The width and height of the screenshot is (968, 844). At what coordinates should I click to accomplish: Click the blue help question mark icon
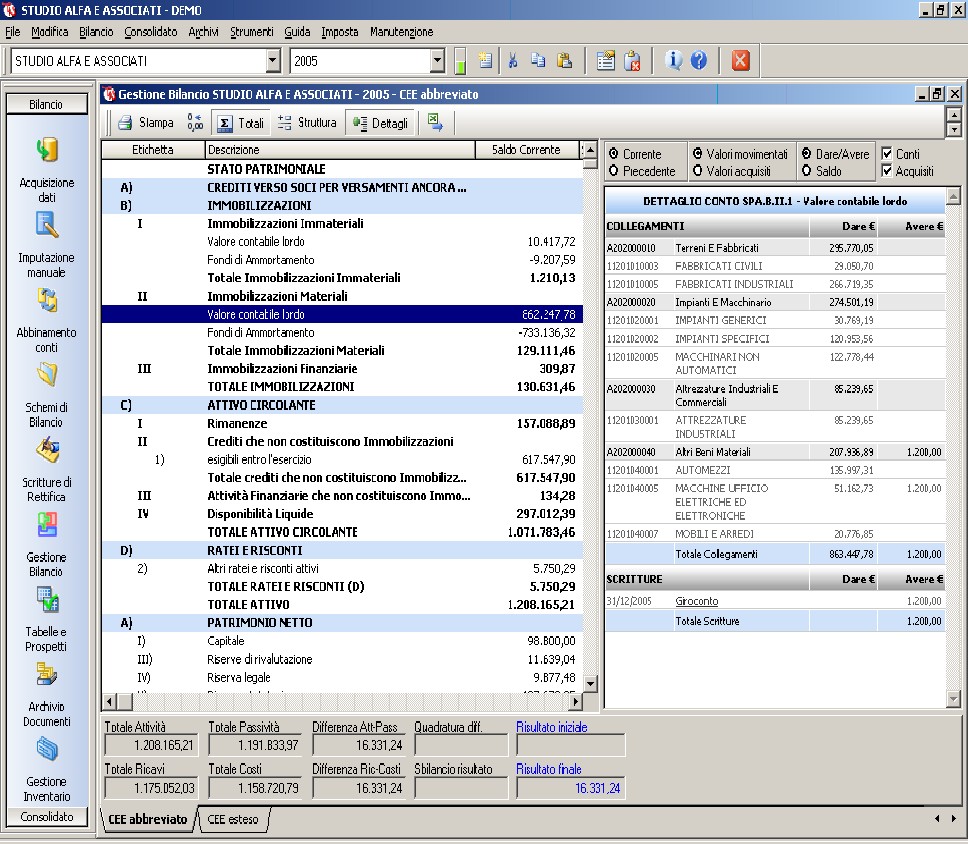pos(698,61)
